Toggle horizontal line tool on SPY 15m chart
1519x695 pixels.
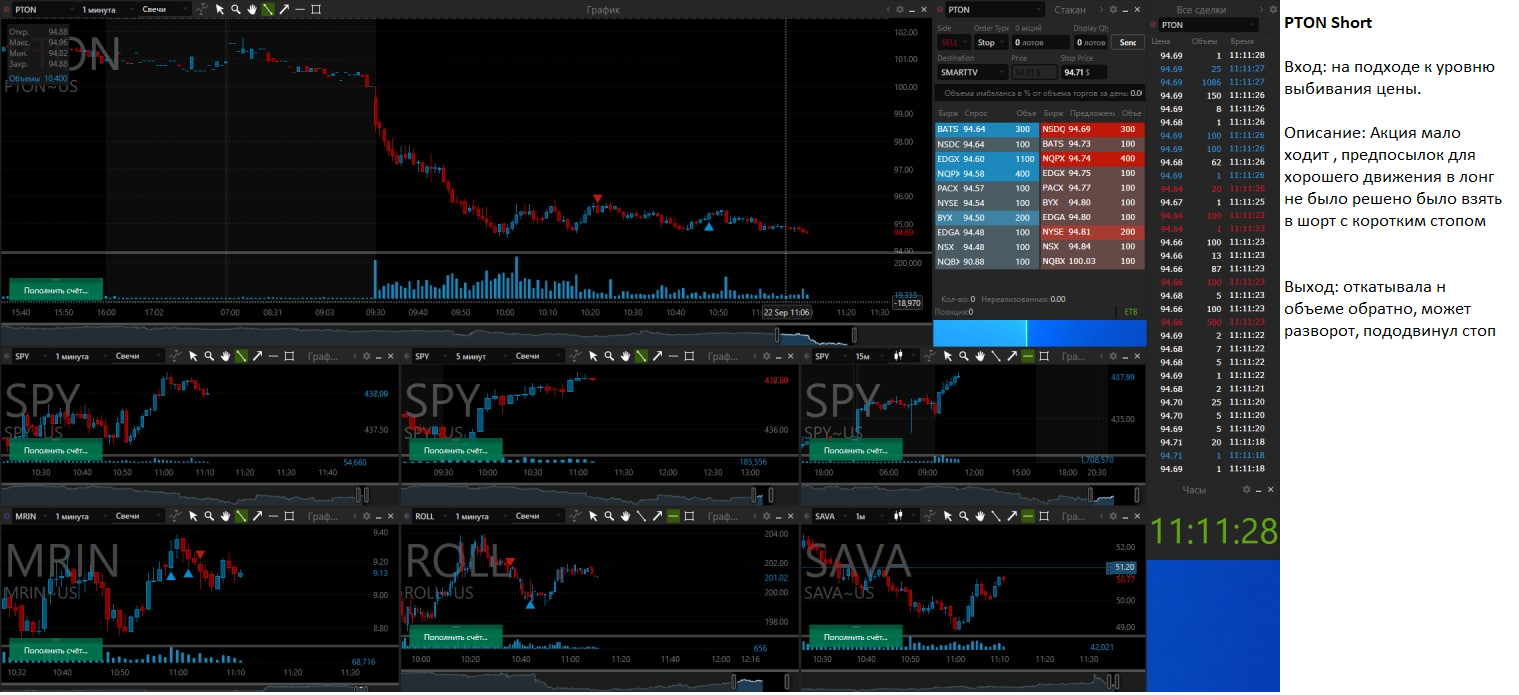(x=1028, y=356)
